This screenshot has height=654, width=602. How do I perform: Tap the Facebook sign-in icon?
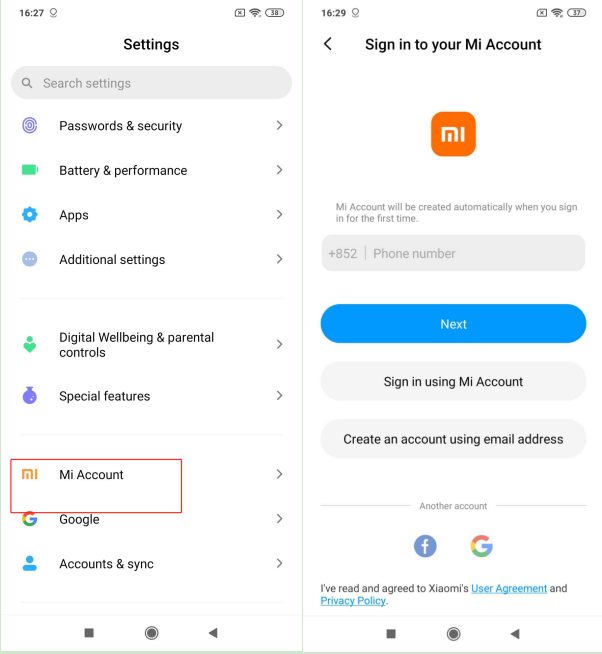(x=425, y=546)
